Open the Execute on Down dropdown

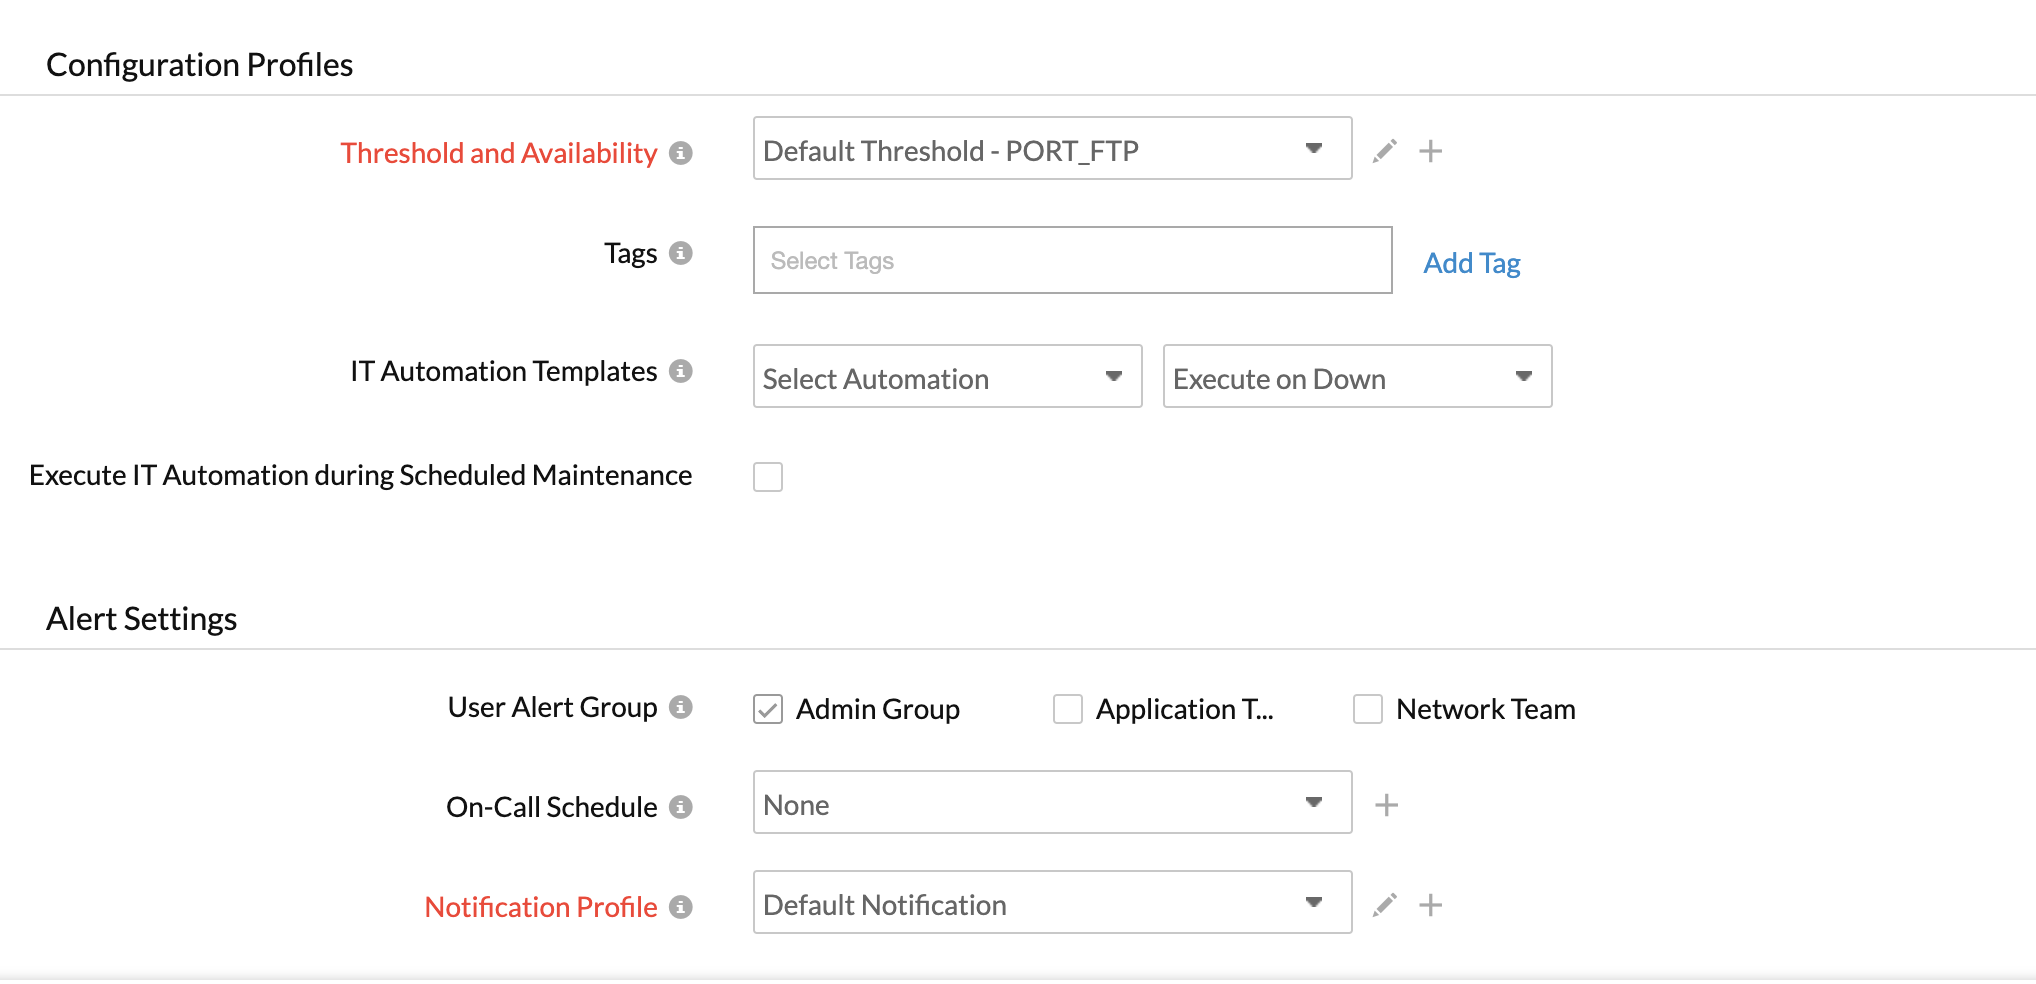(1357, 377)
